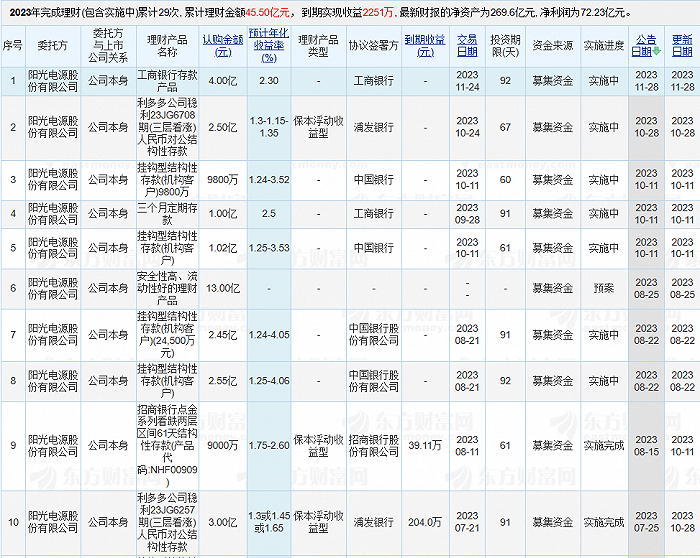Select 招商银行点金系列 product name cell
700x558 pixels.
tap(167, 446)
